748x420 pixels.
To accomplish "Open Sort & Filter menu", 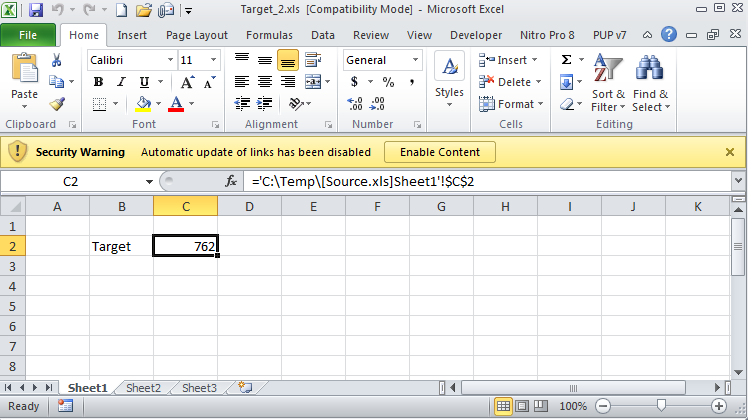I will pyautogui.click(x=608, y=83).
